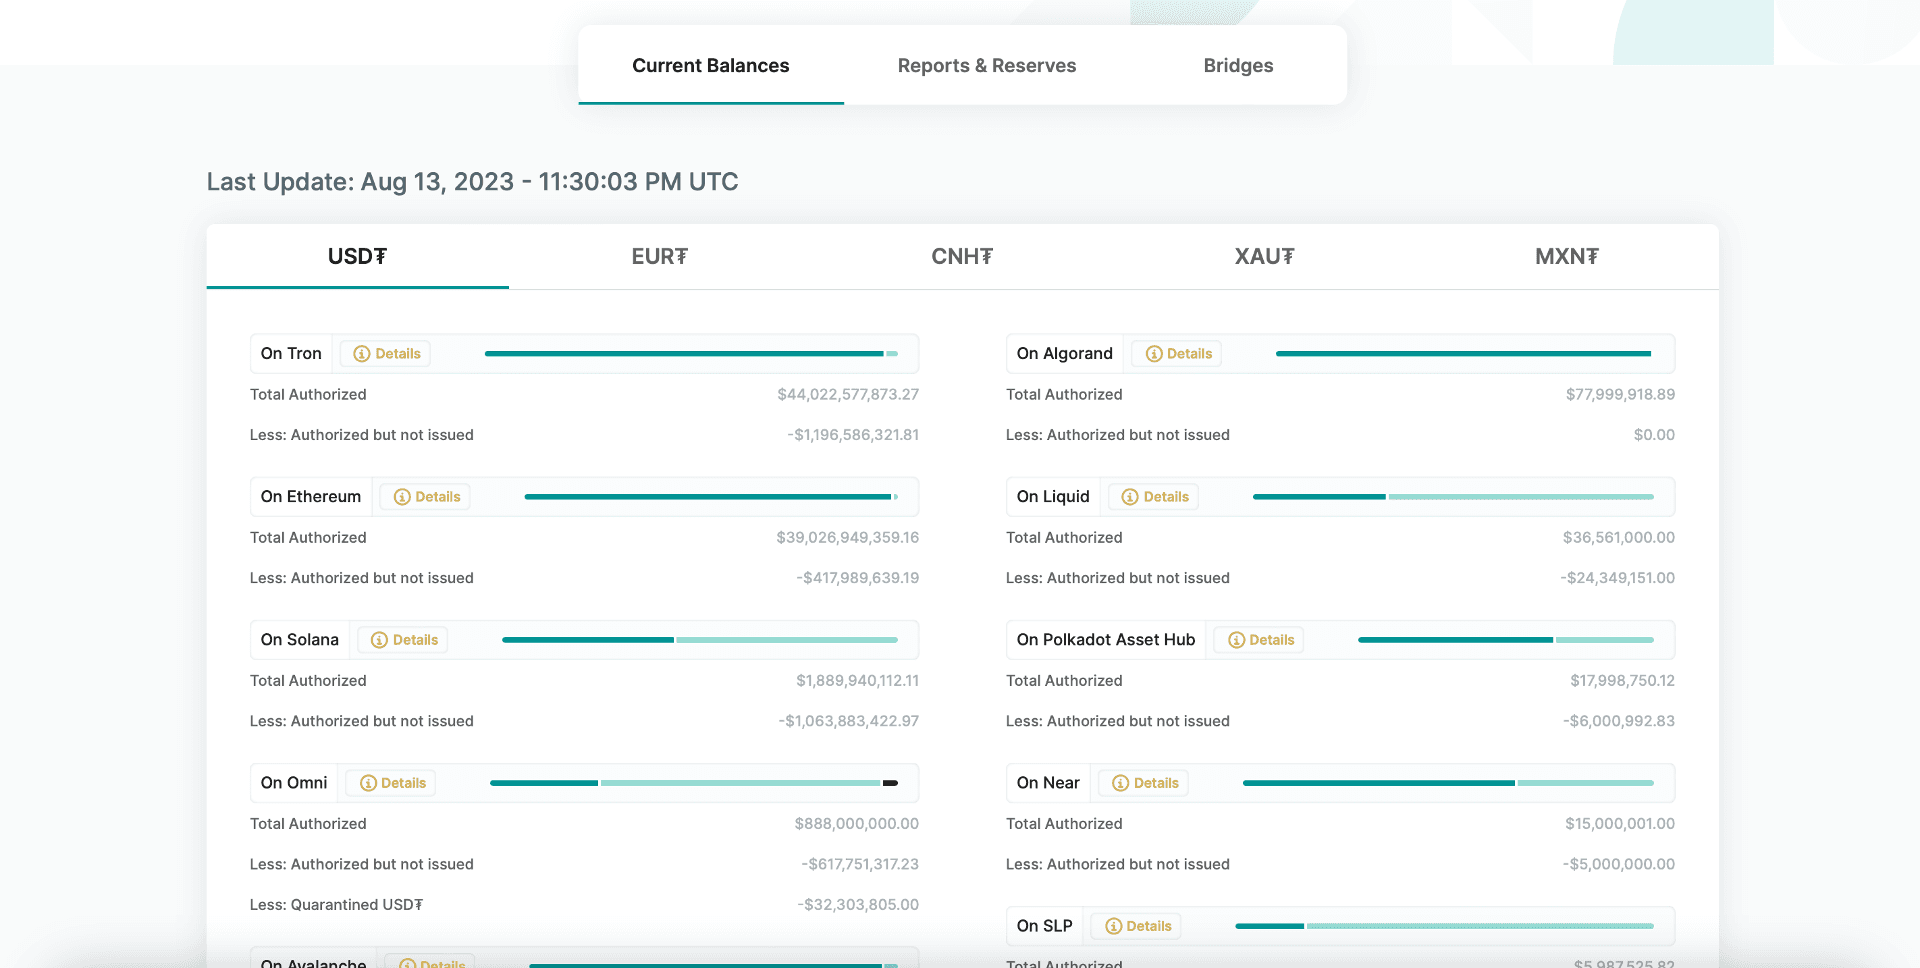Select the MXN₮ currency tab
Screen dimensions: 1920x968
pos(1567,257)
